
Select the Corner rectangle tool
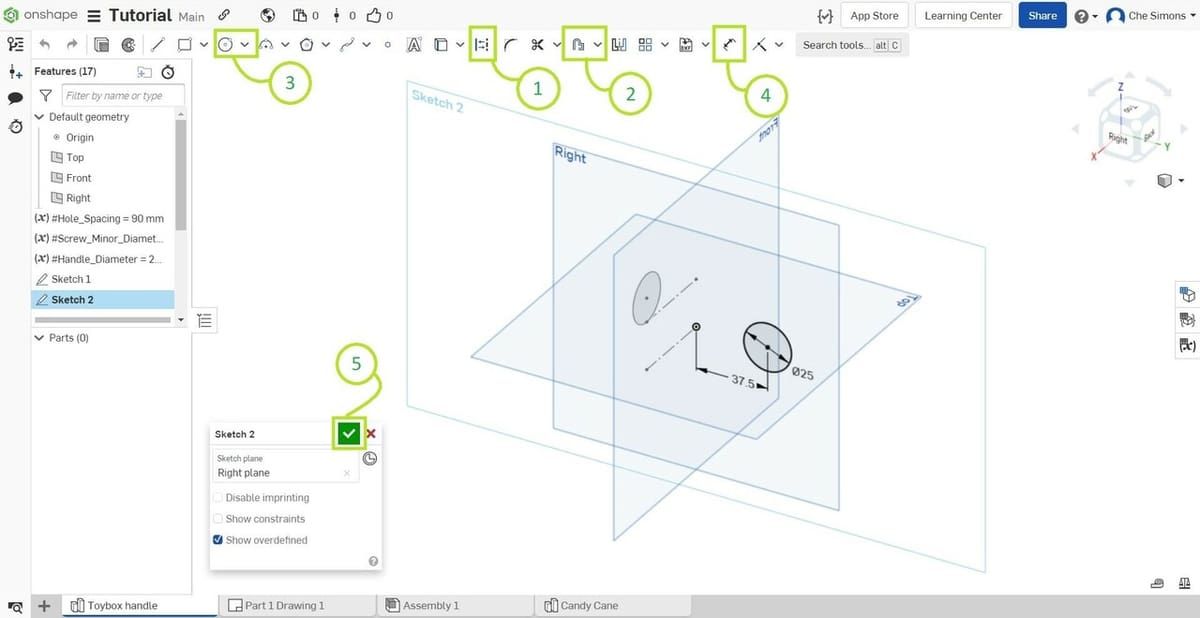[185, 44]
